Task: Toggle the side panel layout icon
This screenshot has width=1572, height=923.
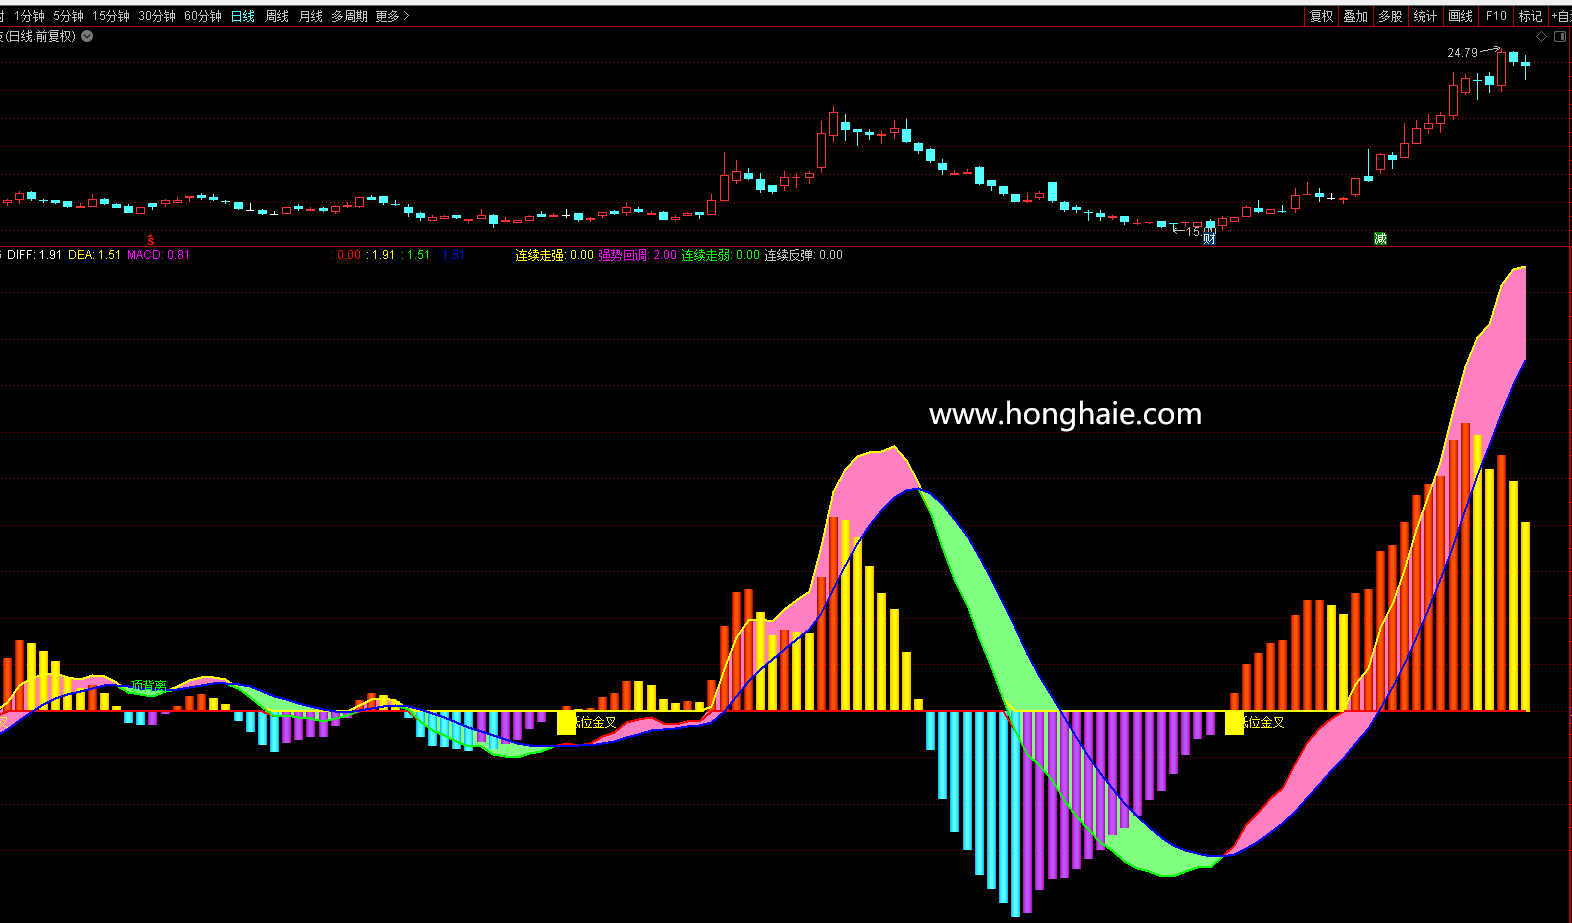Action: coord(1560,37)
